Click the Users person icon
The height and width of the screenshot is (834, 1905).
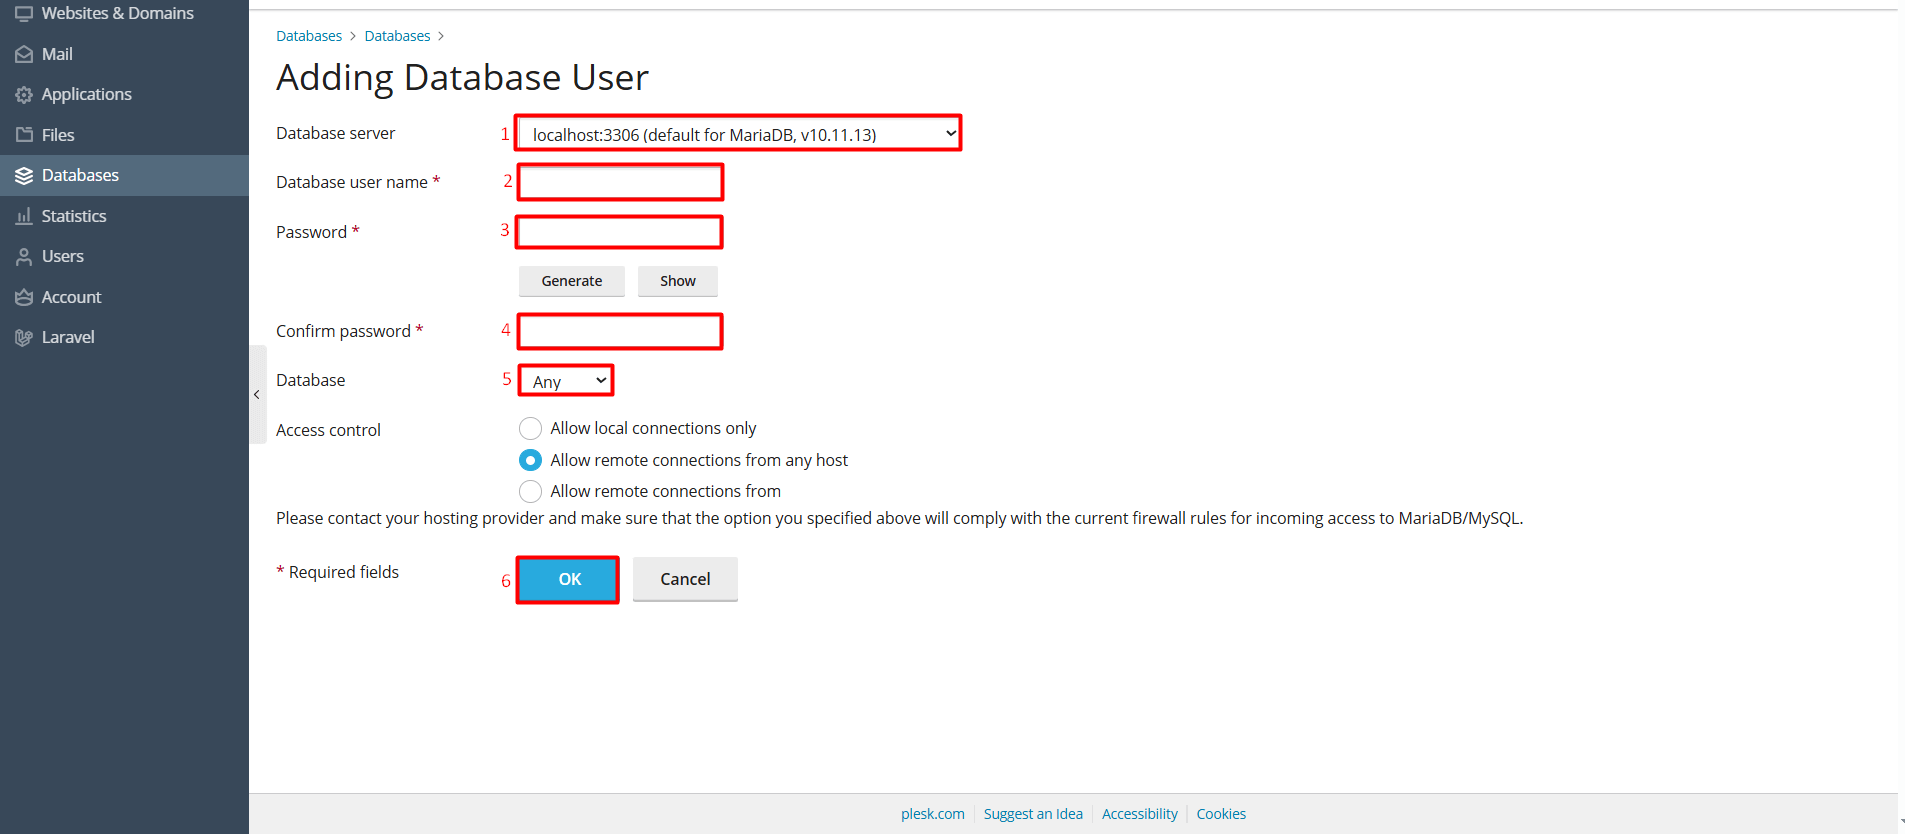[x=24, y=257]
